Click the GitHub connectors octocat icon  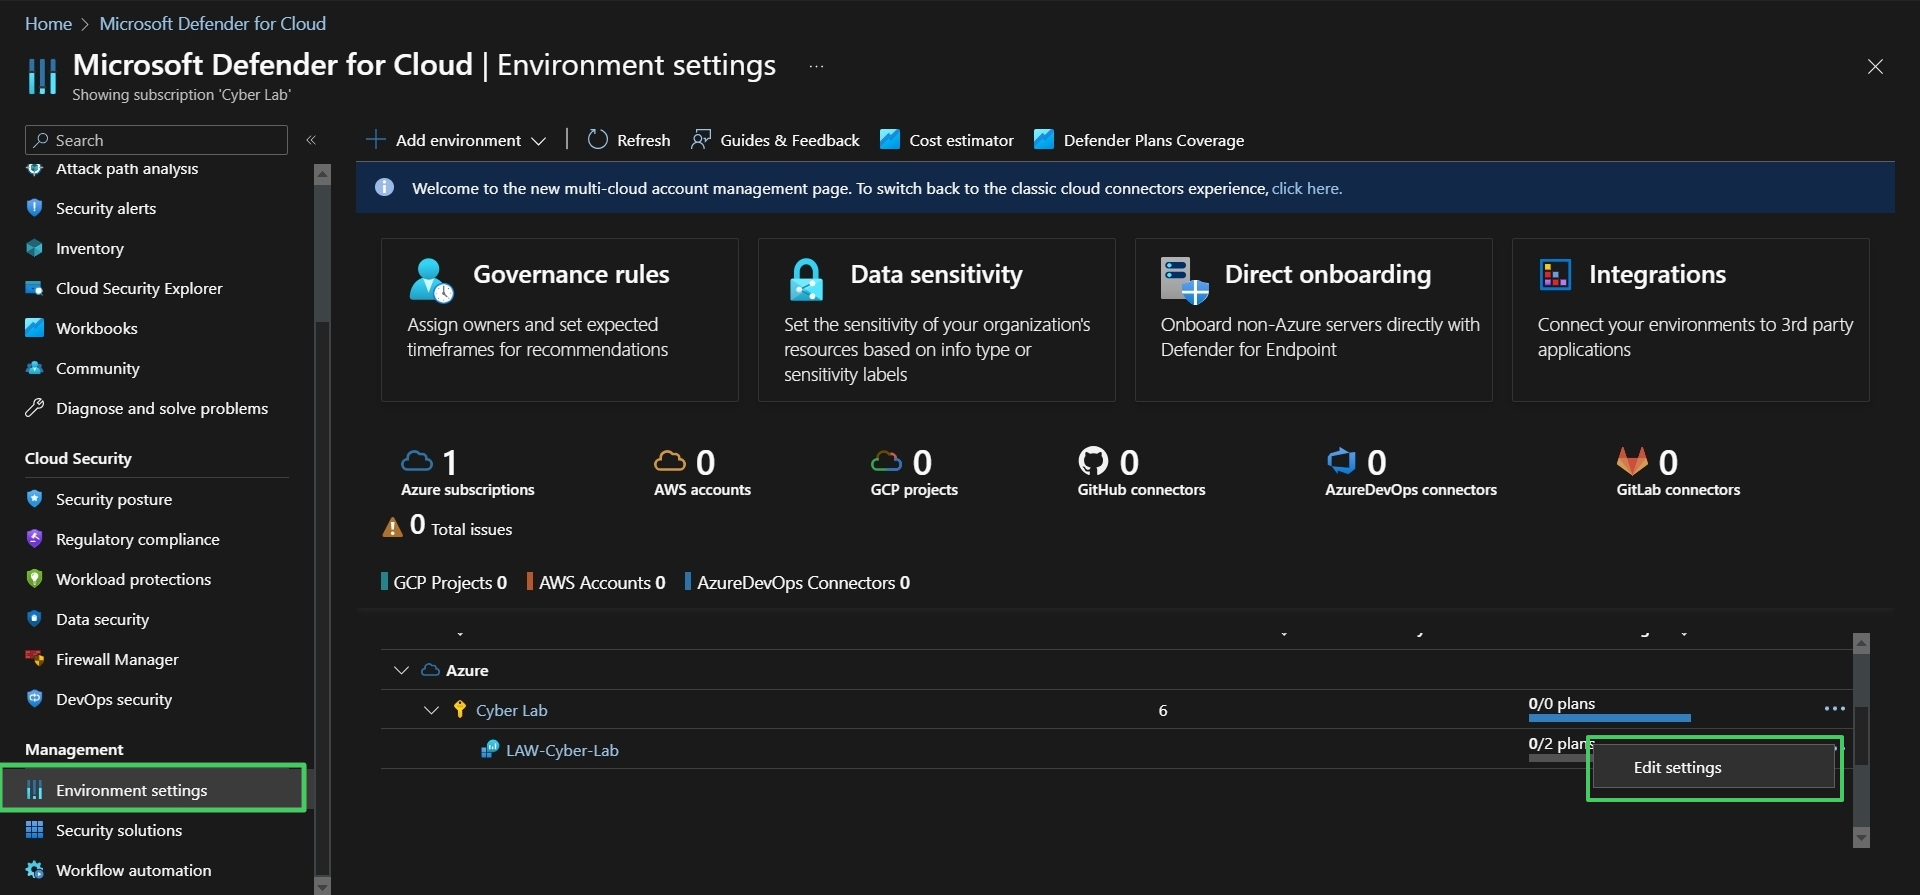pos(1093,461)
